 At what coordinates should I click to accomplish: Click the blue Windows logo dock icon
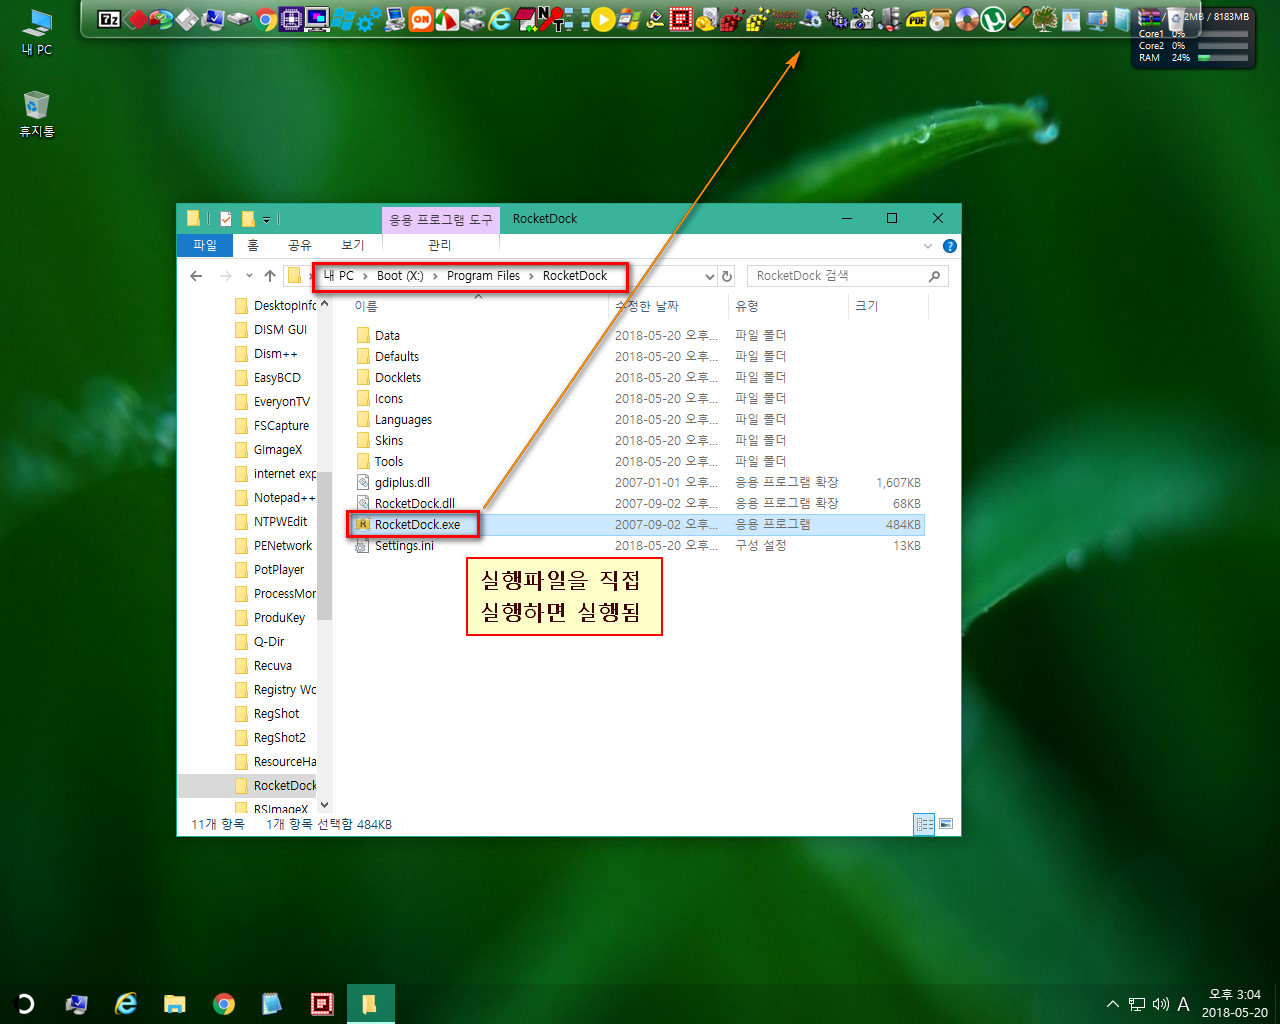343,19
